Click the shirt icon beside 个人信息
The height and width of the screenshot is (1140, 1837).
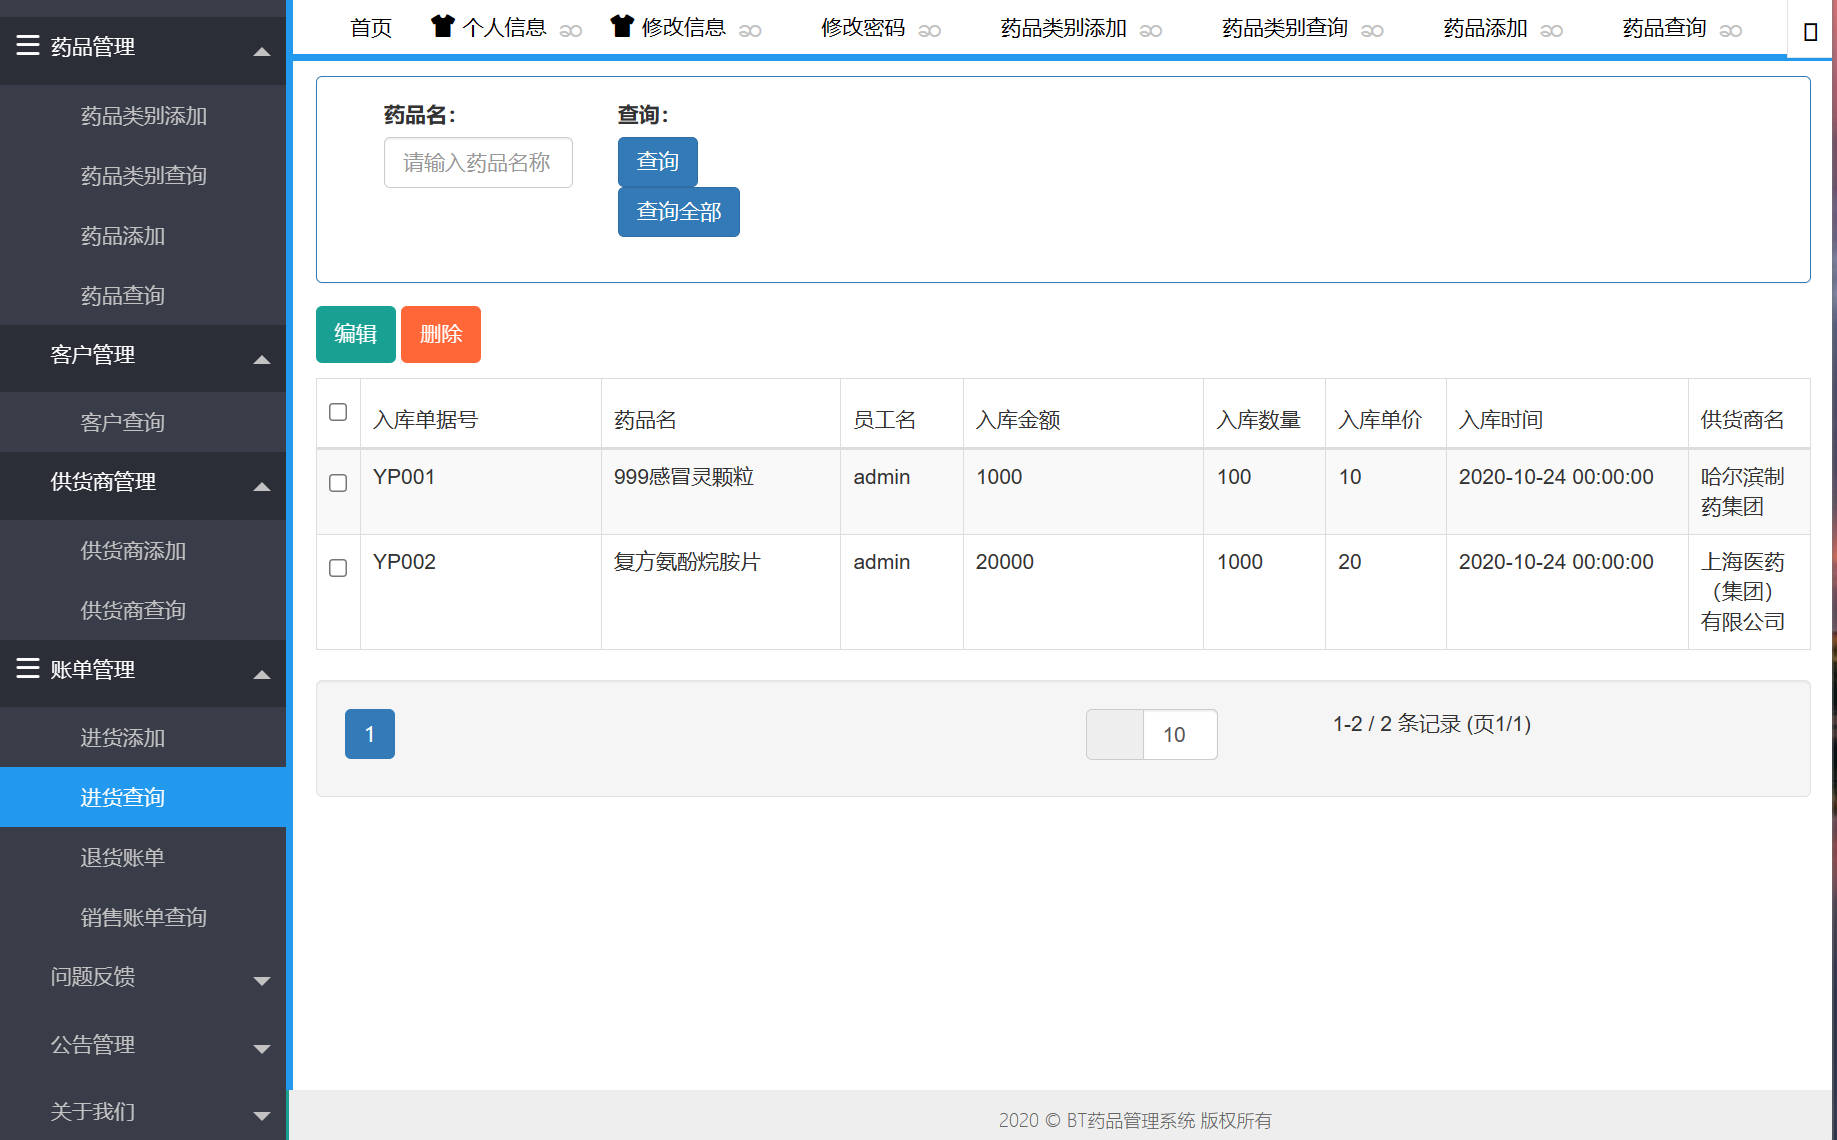pyautogui.click(x=443, y=27)
